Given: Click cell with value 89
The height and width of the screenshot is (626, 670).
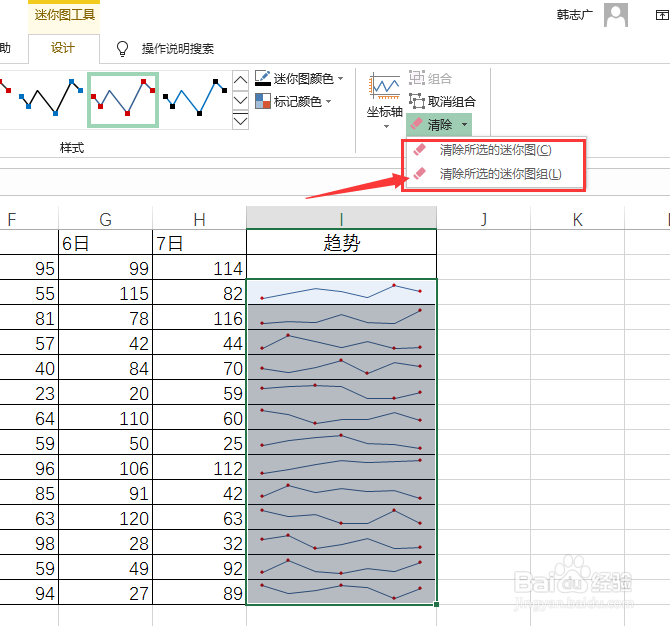Looking at the screenshot, I should coord(199,593).
